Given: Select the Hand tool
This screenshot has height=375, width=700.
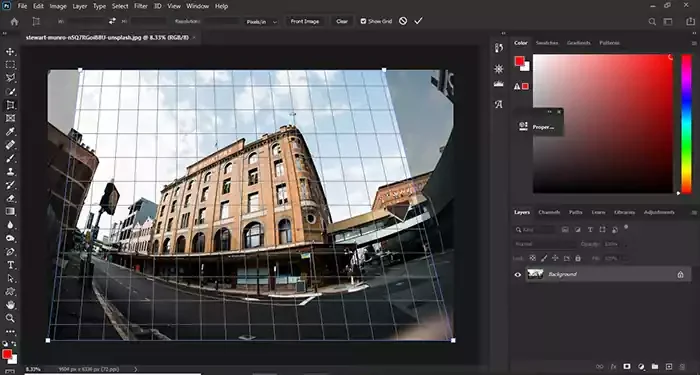Looking at the screenshot, I should [x=10, y=305].
